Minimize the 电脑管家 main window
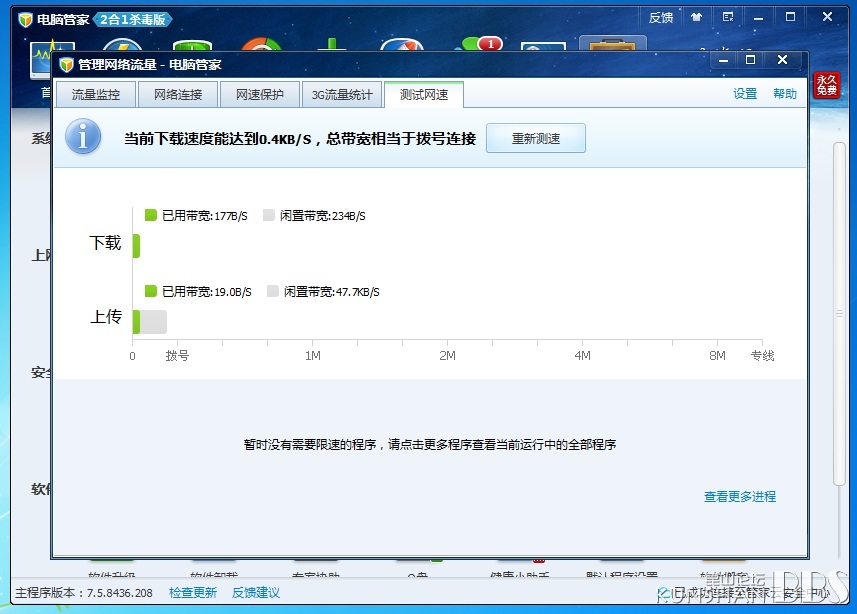857x614 pixels. [x=758, y=17]
